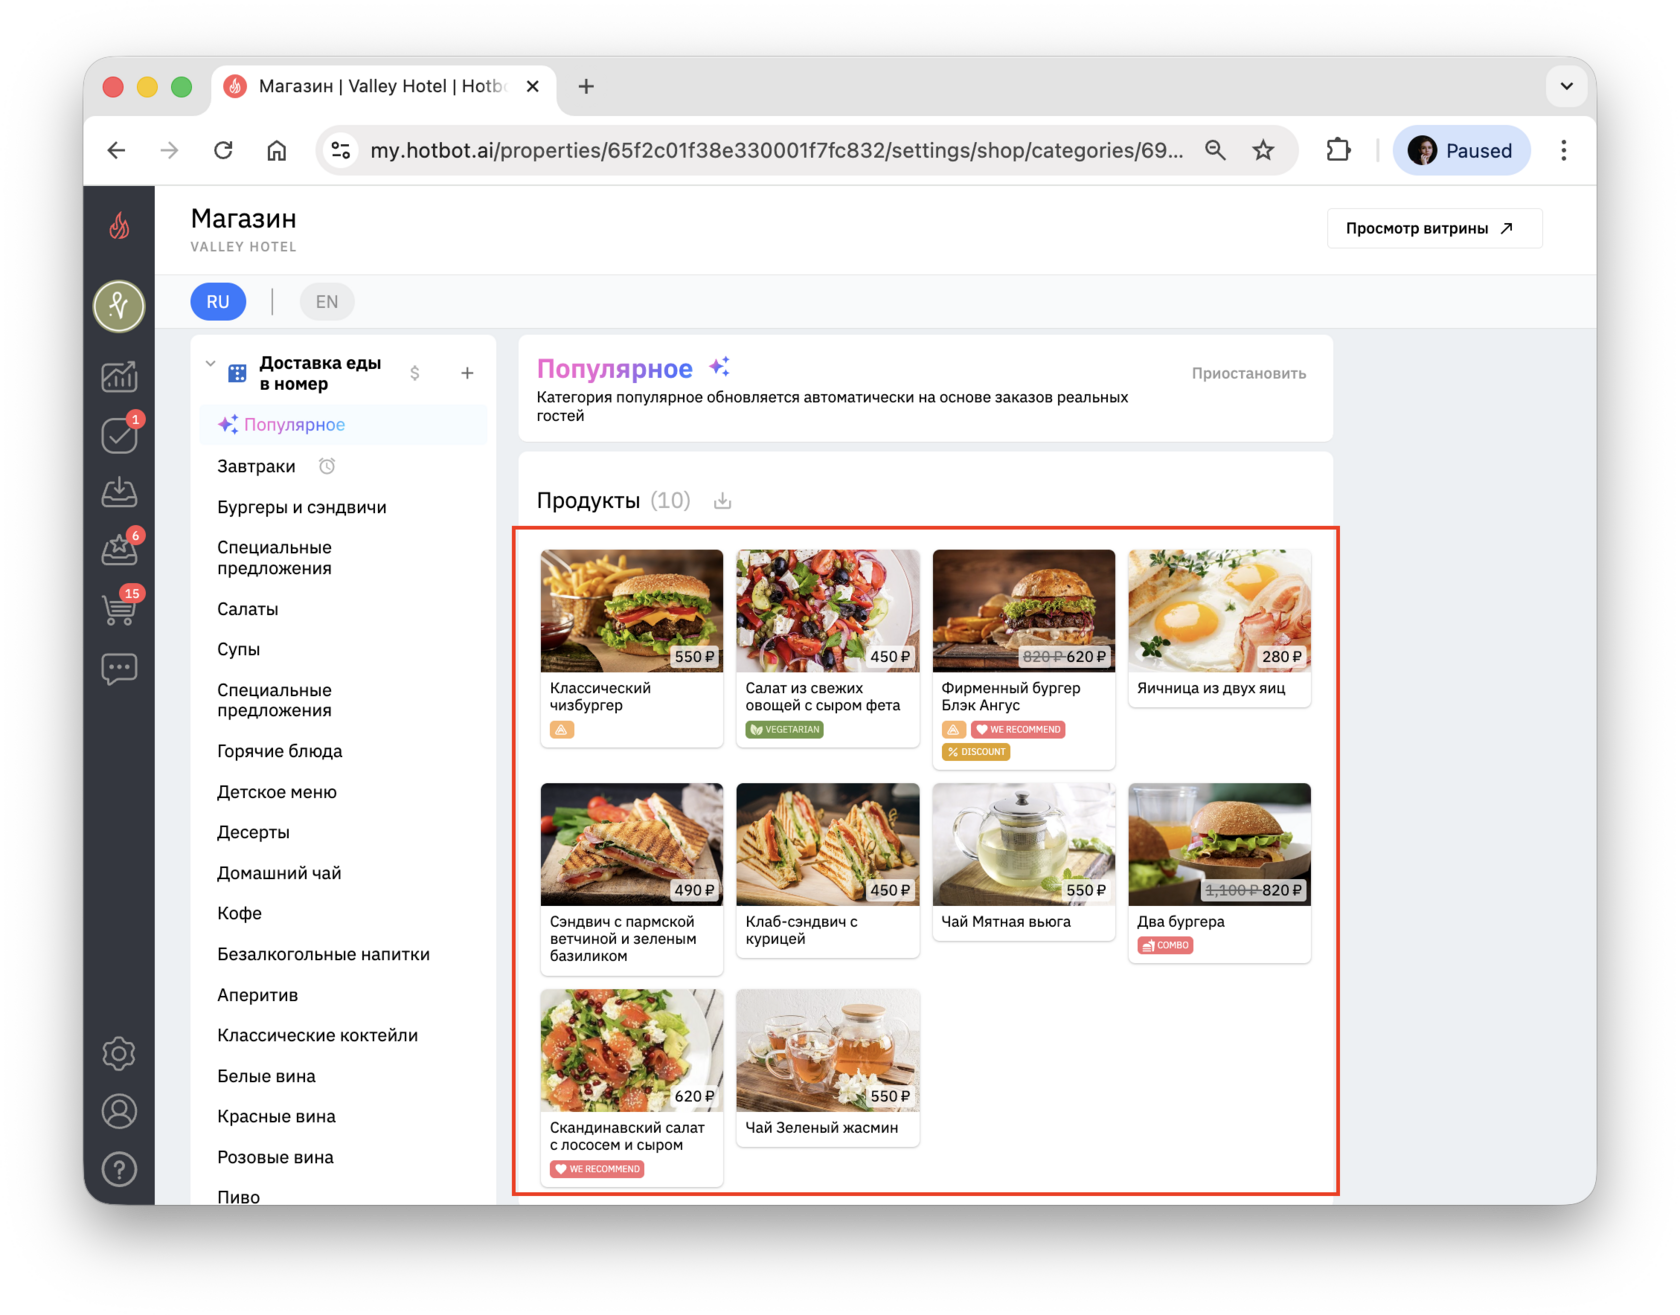Click Приостановить to pause the category
1680x1315 pixels.
click(1249, 374)
